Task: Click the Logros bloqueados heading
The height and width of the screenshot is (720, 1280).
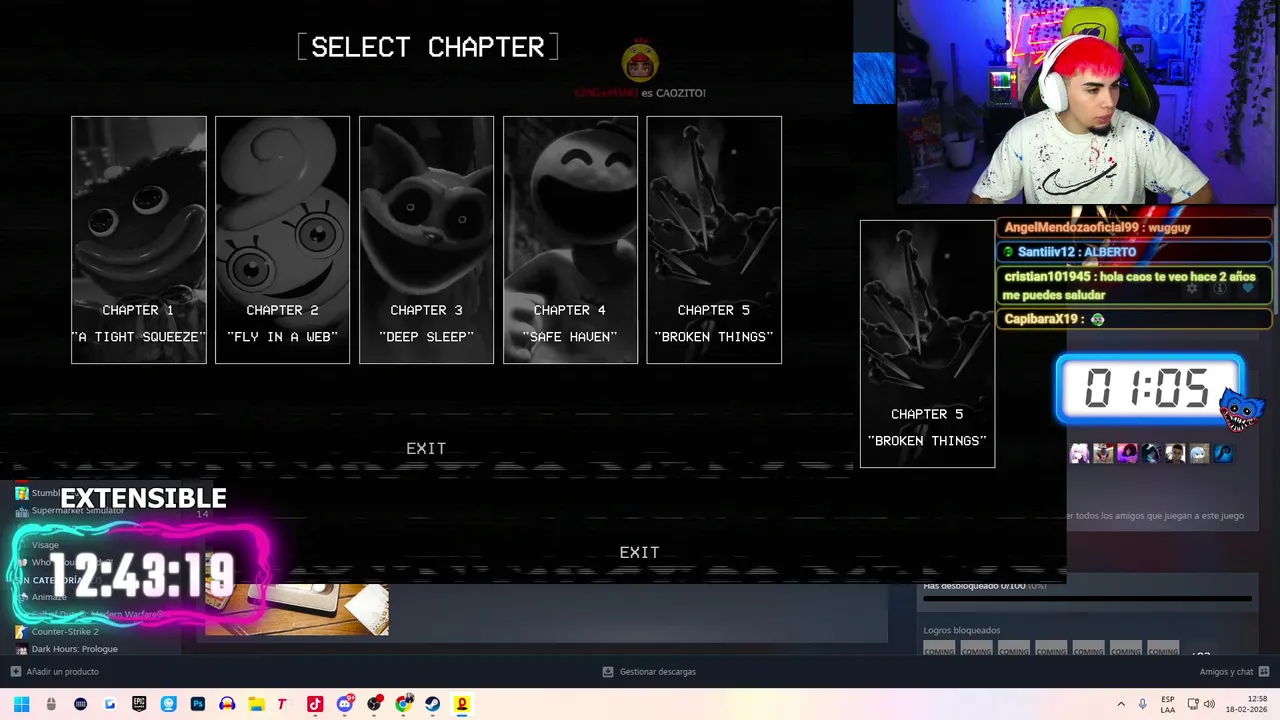Action: click(961, 630)
